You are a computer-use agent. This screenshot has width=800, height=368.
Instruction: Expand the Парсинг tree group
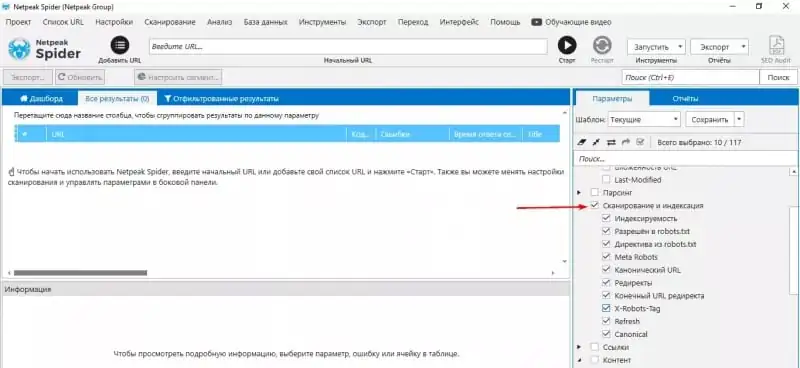[579, 192]
